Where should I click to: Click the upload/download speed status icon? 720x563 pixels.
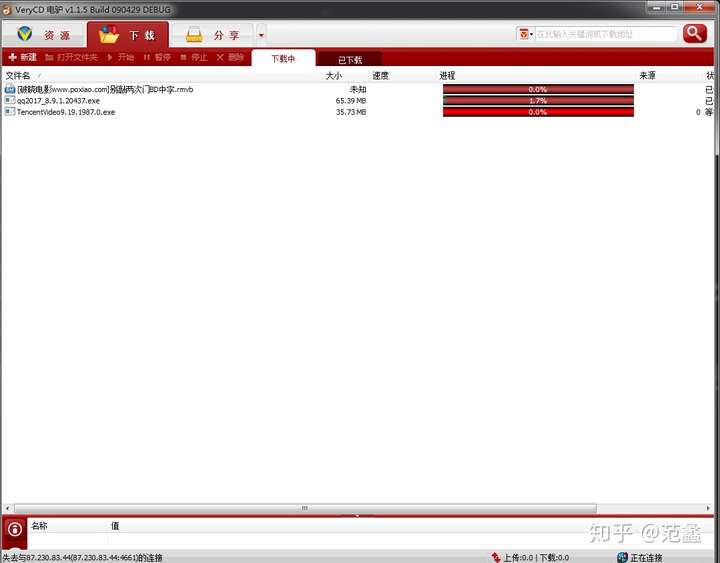pyautogui.click(x=495, y=557)
